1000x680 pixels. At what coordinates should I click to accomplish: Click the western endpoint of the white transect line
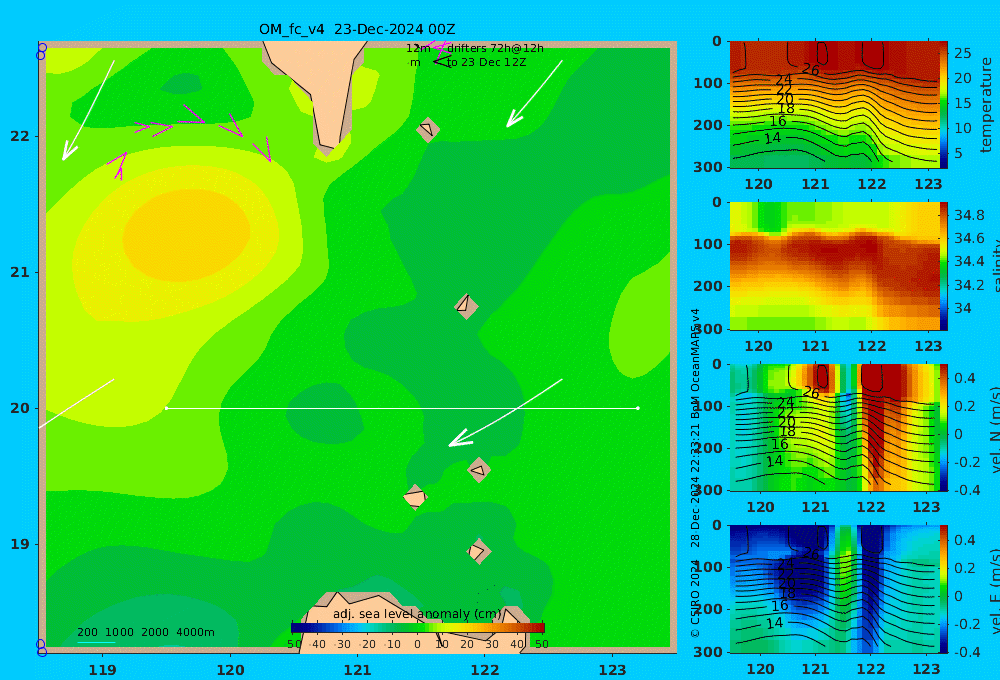pos(166,408)
